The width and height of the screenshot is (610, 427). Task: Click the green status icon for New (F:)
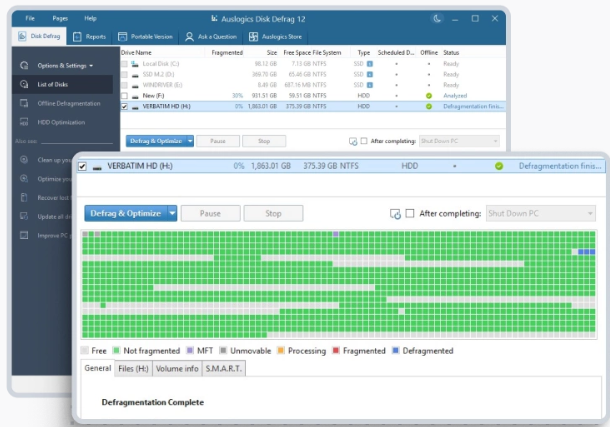(x=429, y=96)
